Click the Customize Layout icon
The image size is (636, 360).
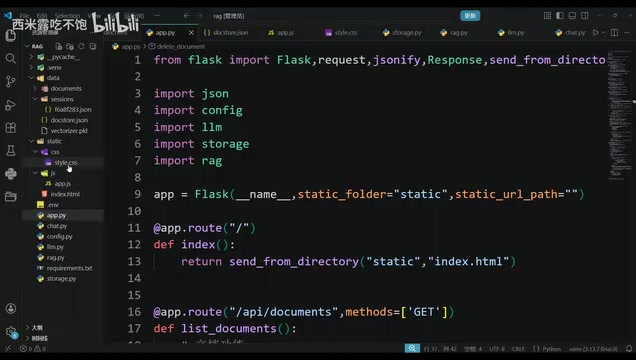tap(547, 15)
